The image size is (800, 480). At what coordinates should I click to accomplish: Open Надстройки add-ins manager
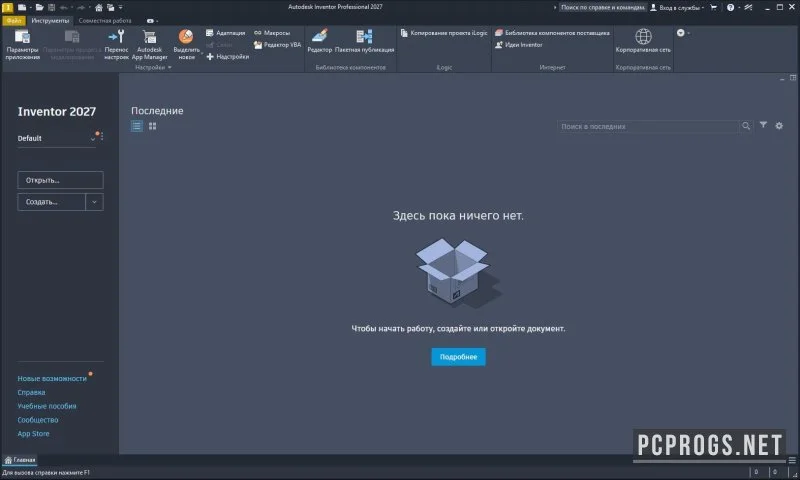click(x=228, y=57)
